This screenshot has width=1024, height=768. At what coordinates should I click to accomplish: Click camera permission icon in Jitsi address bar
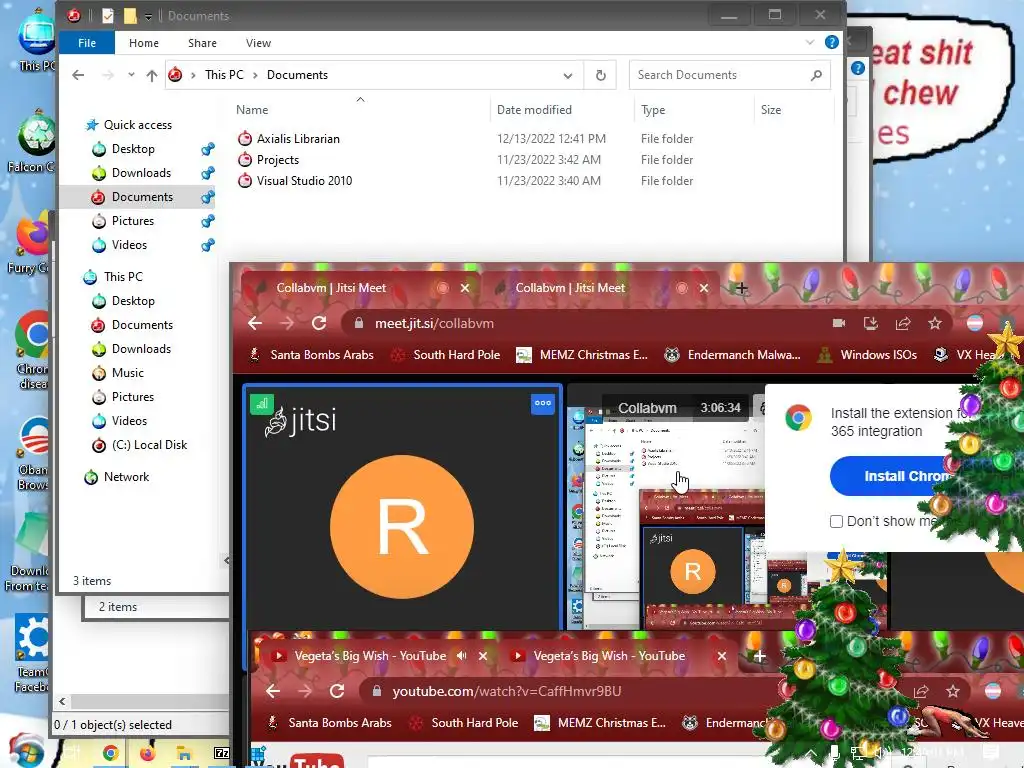(839, 323)
